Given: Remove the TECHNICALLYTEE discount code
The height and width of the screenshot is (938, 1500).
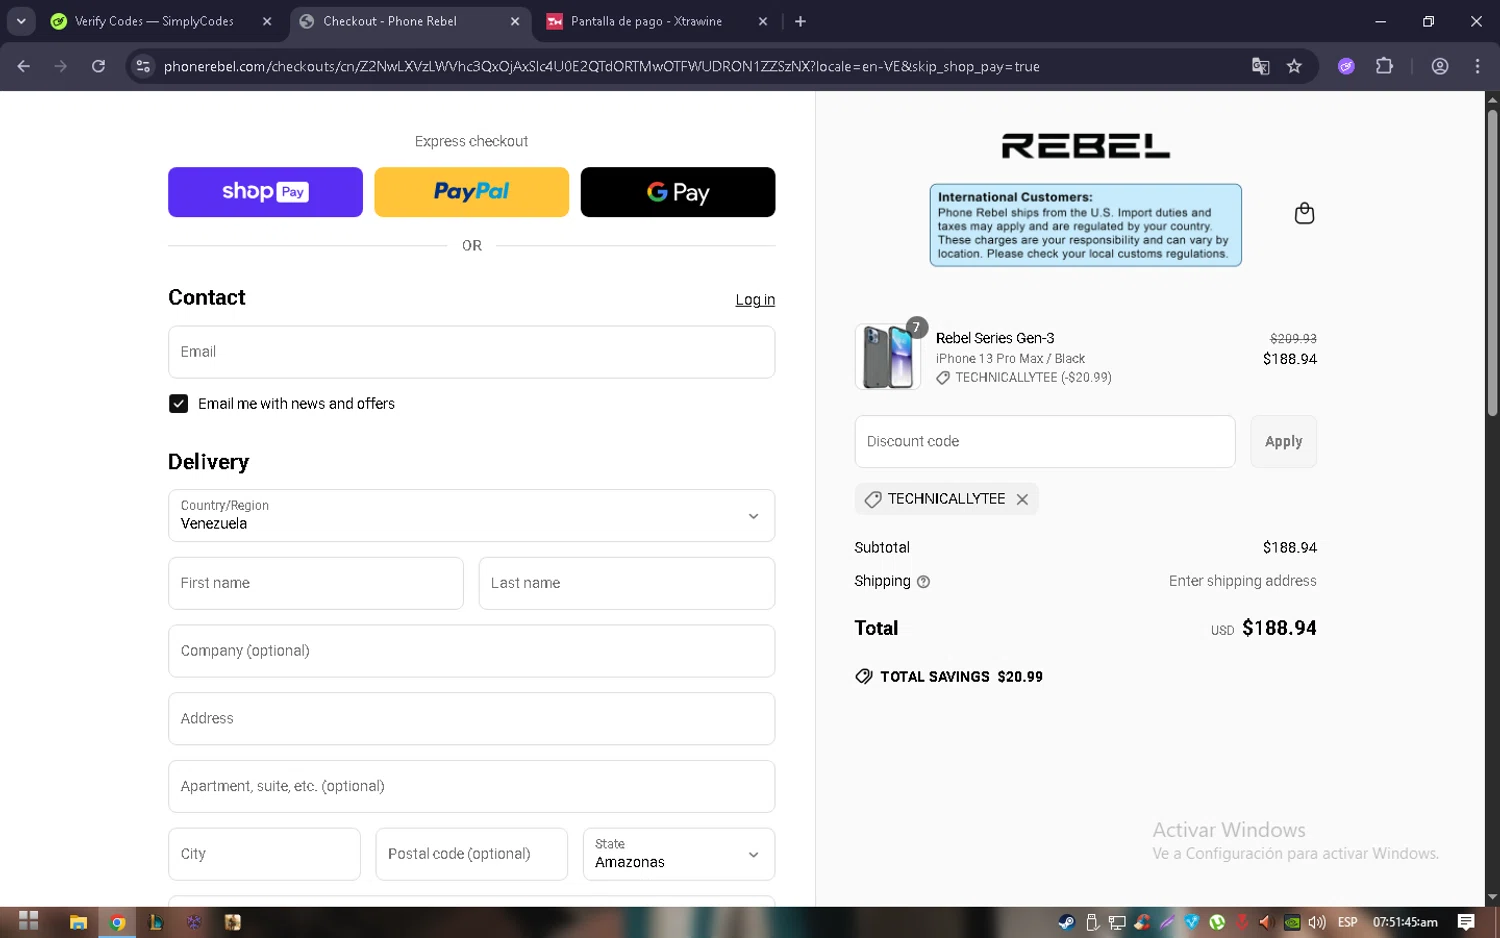Looking at the screenshot, I should coord(1022,499).
